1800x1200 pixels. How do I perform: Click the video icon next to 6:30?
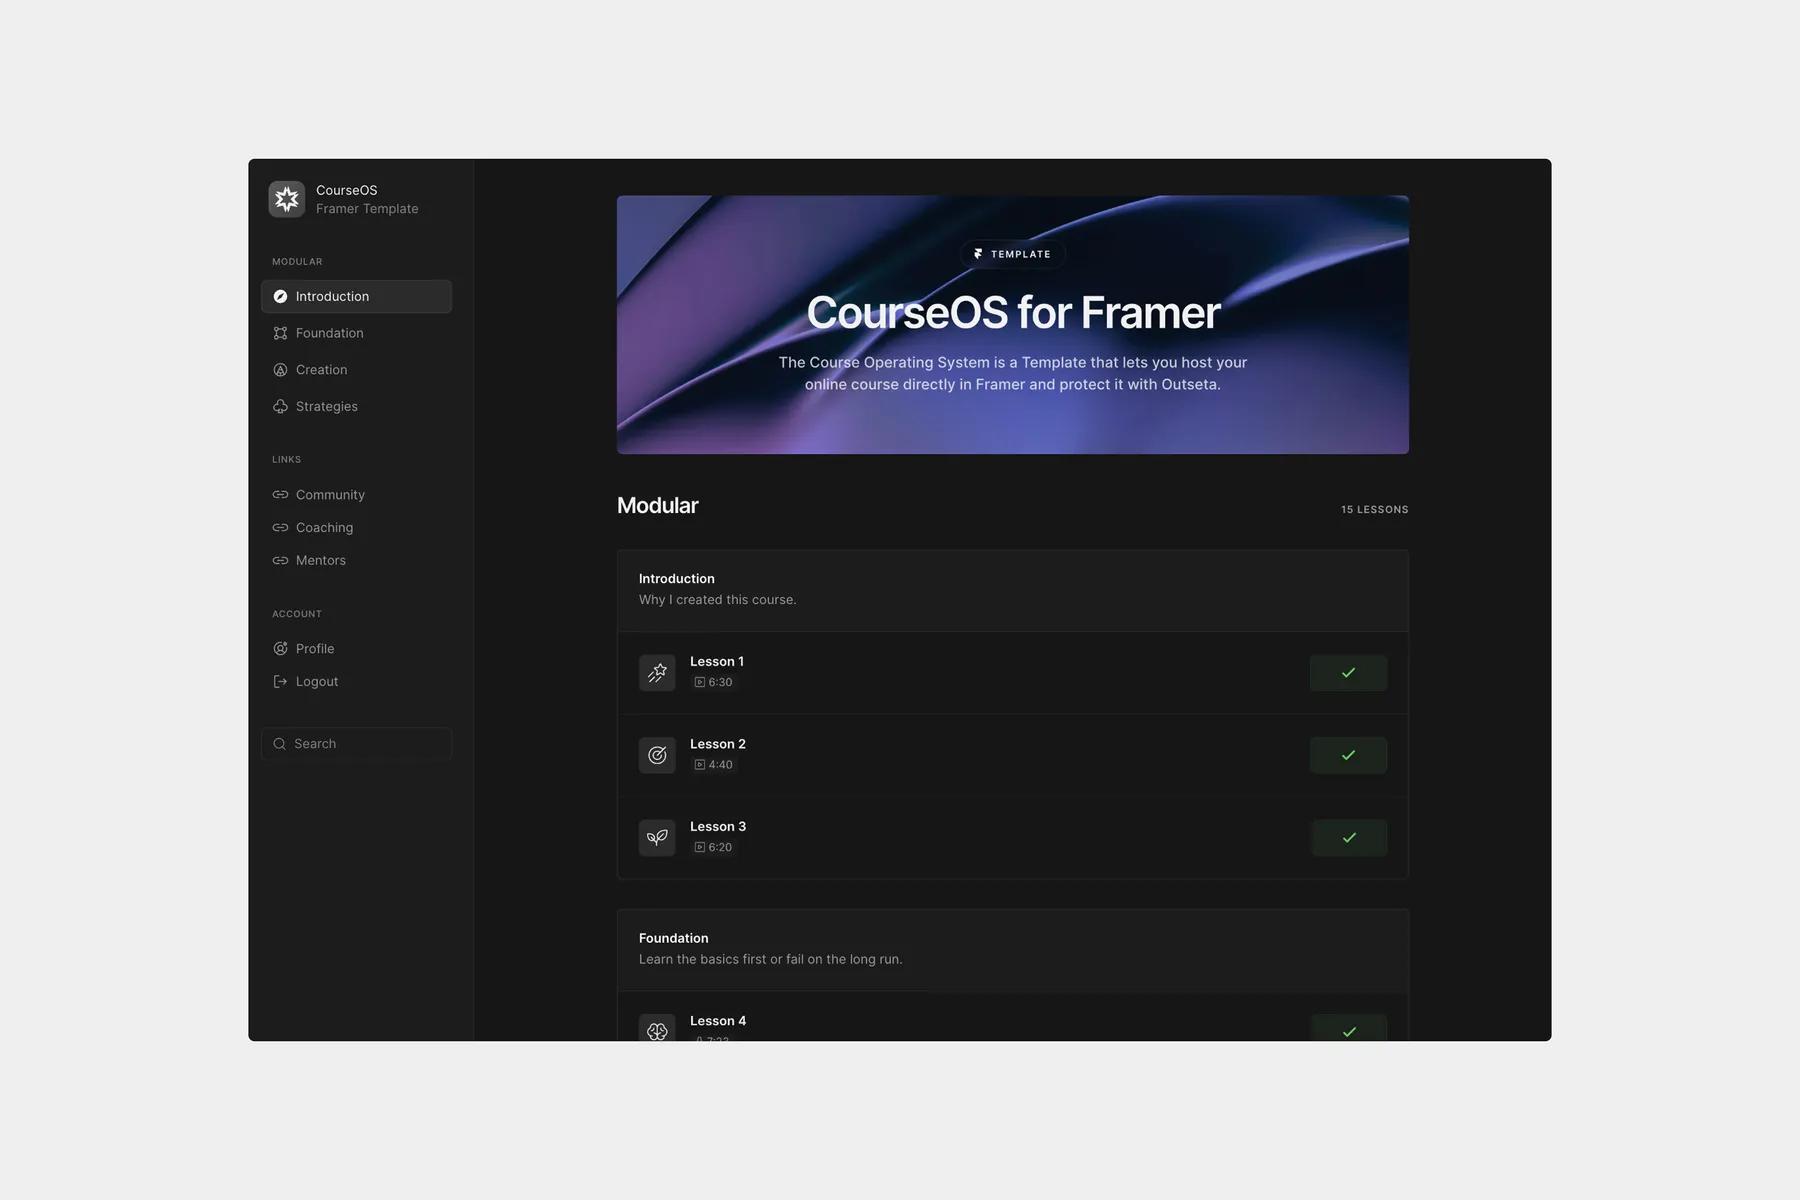[700, 683]
